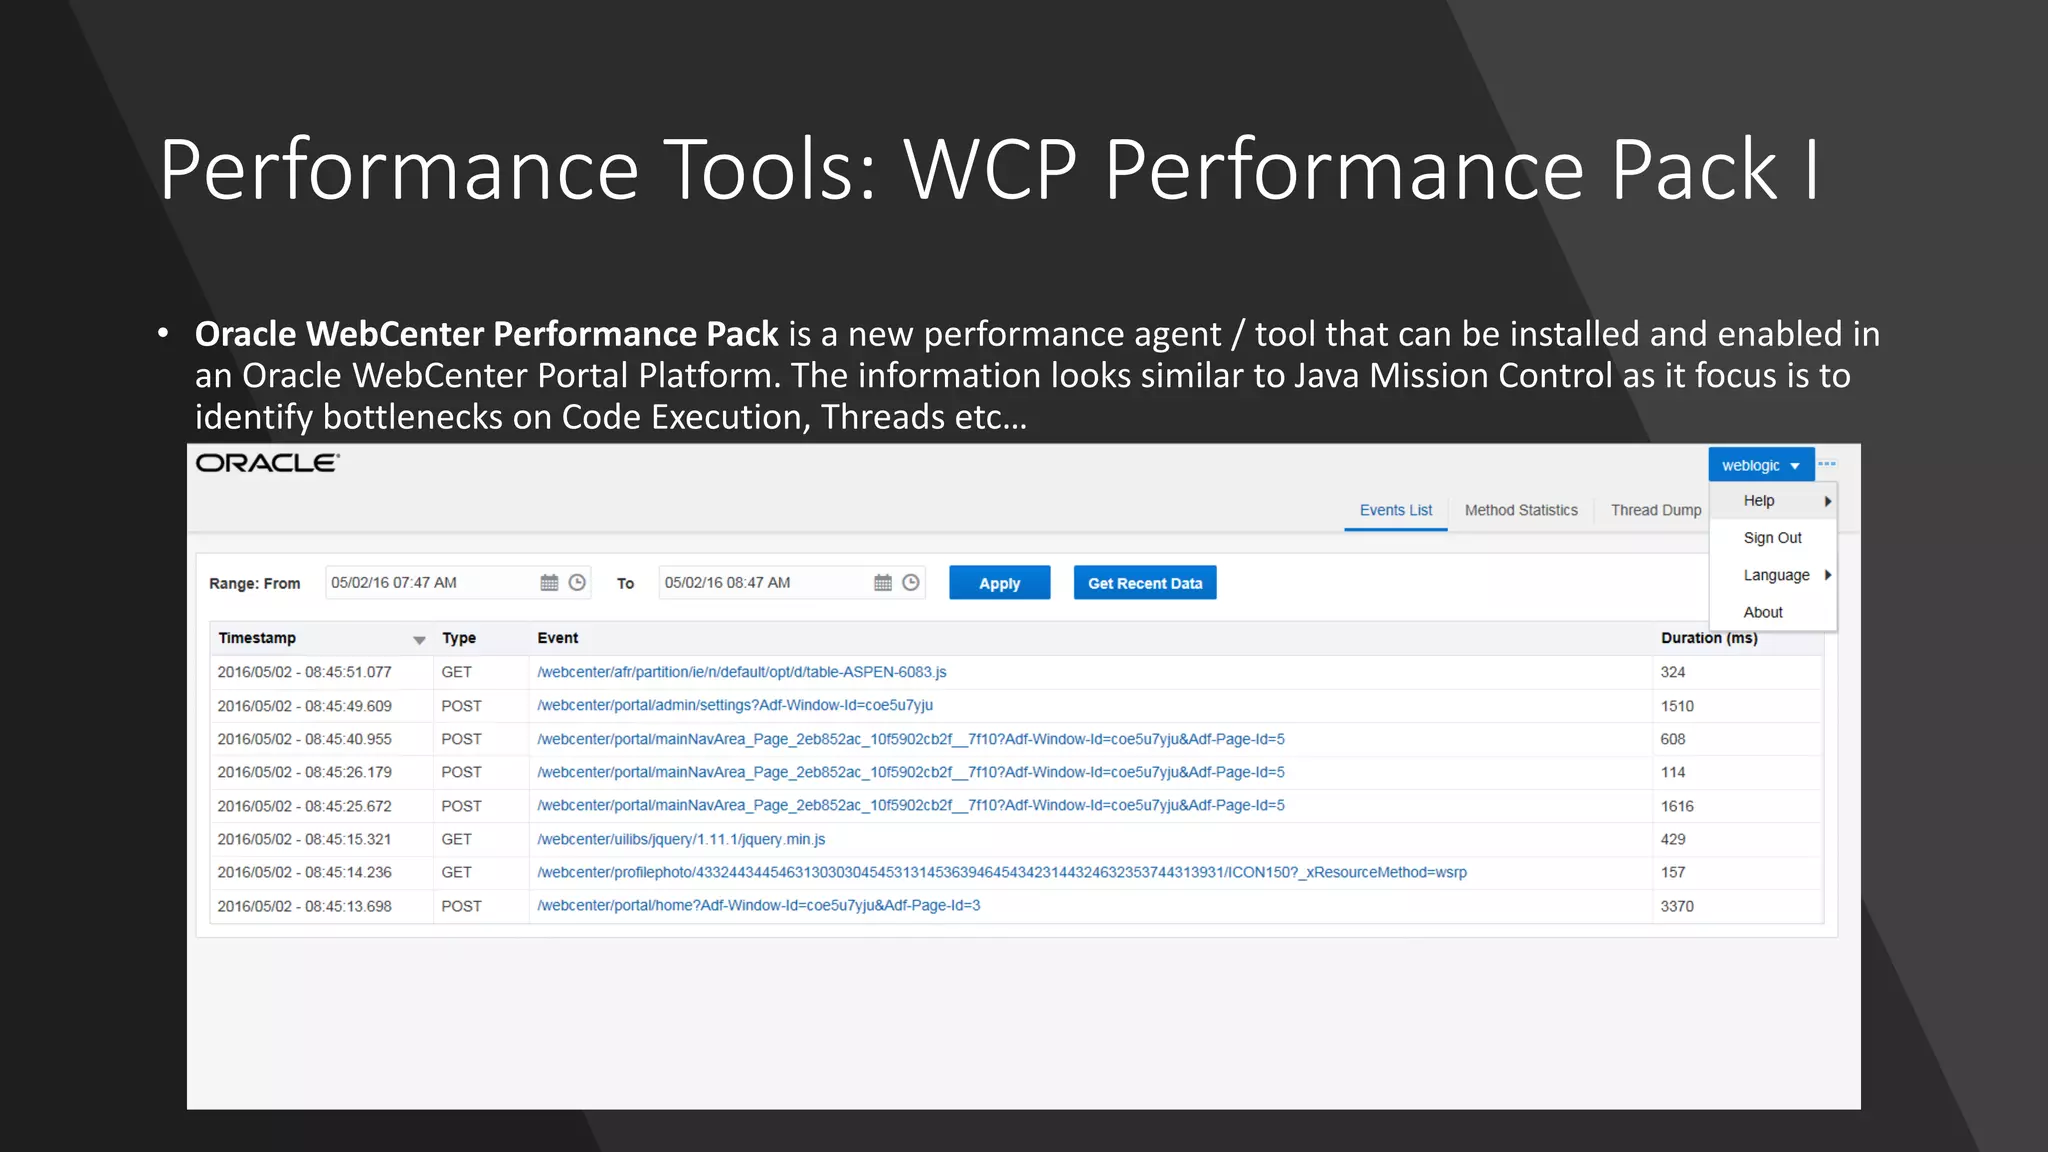Click the Oracle logo

268,463
